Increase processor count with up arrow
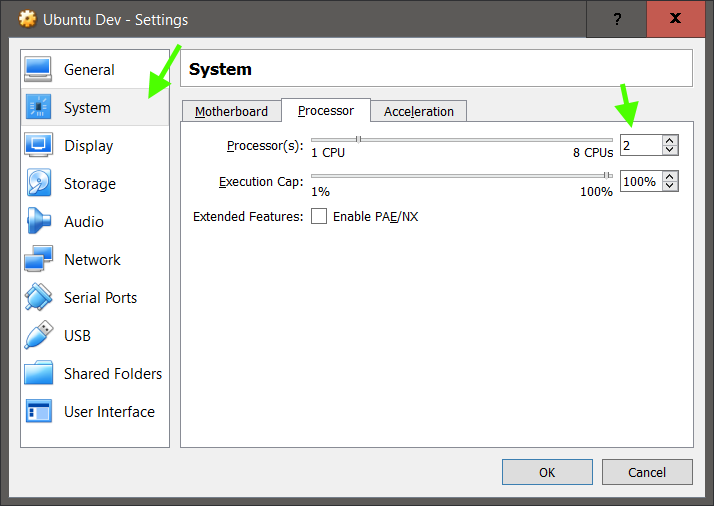This screenshot has width=714, height=506. (x=670, y=140)
